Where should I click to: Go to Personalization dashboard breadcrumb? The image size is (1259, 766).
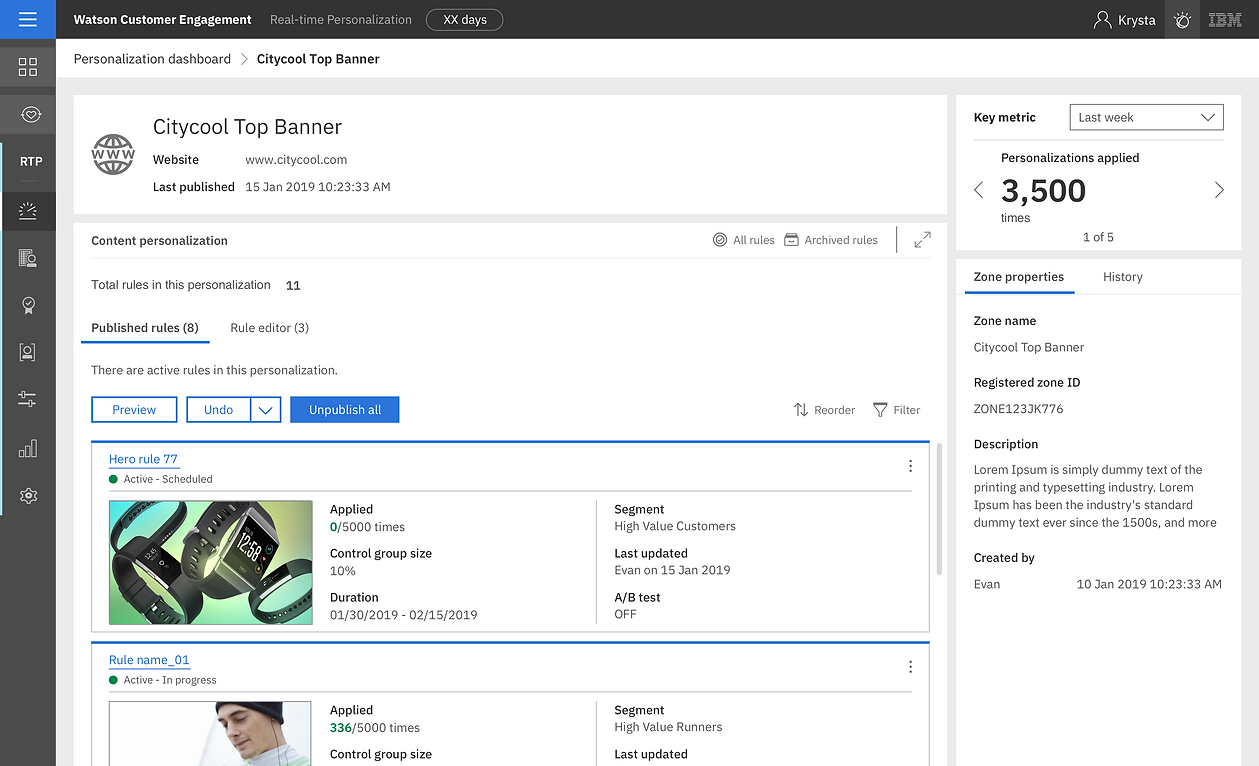(x=152, y=59)
